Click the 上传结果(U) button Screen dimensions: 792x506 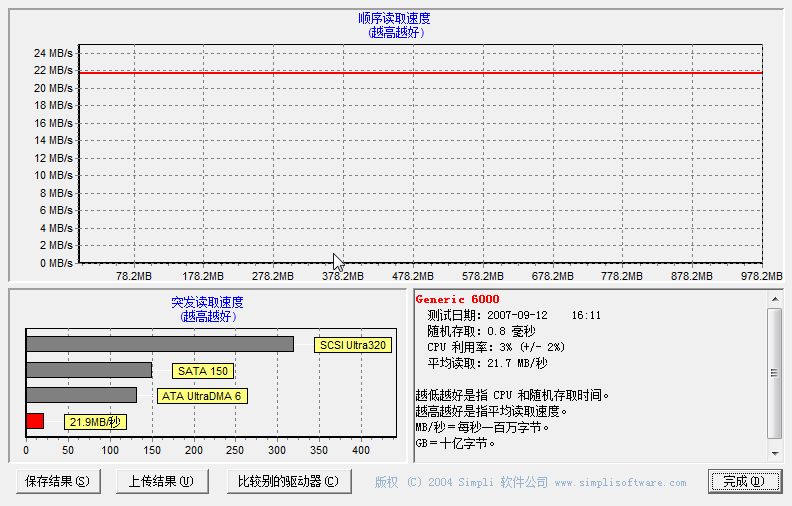tap(162, 481)
